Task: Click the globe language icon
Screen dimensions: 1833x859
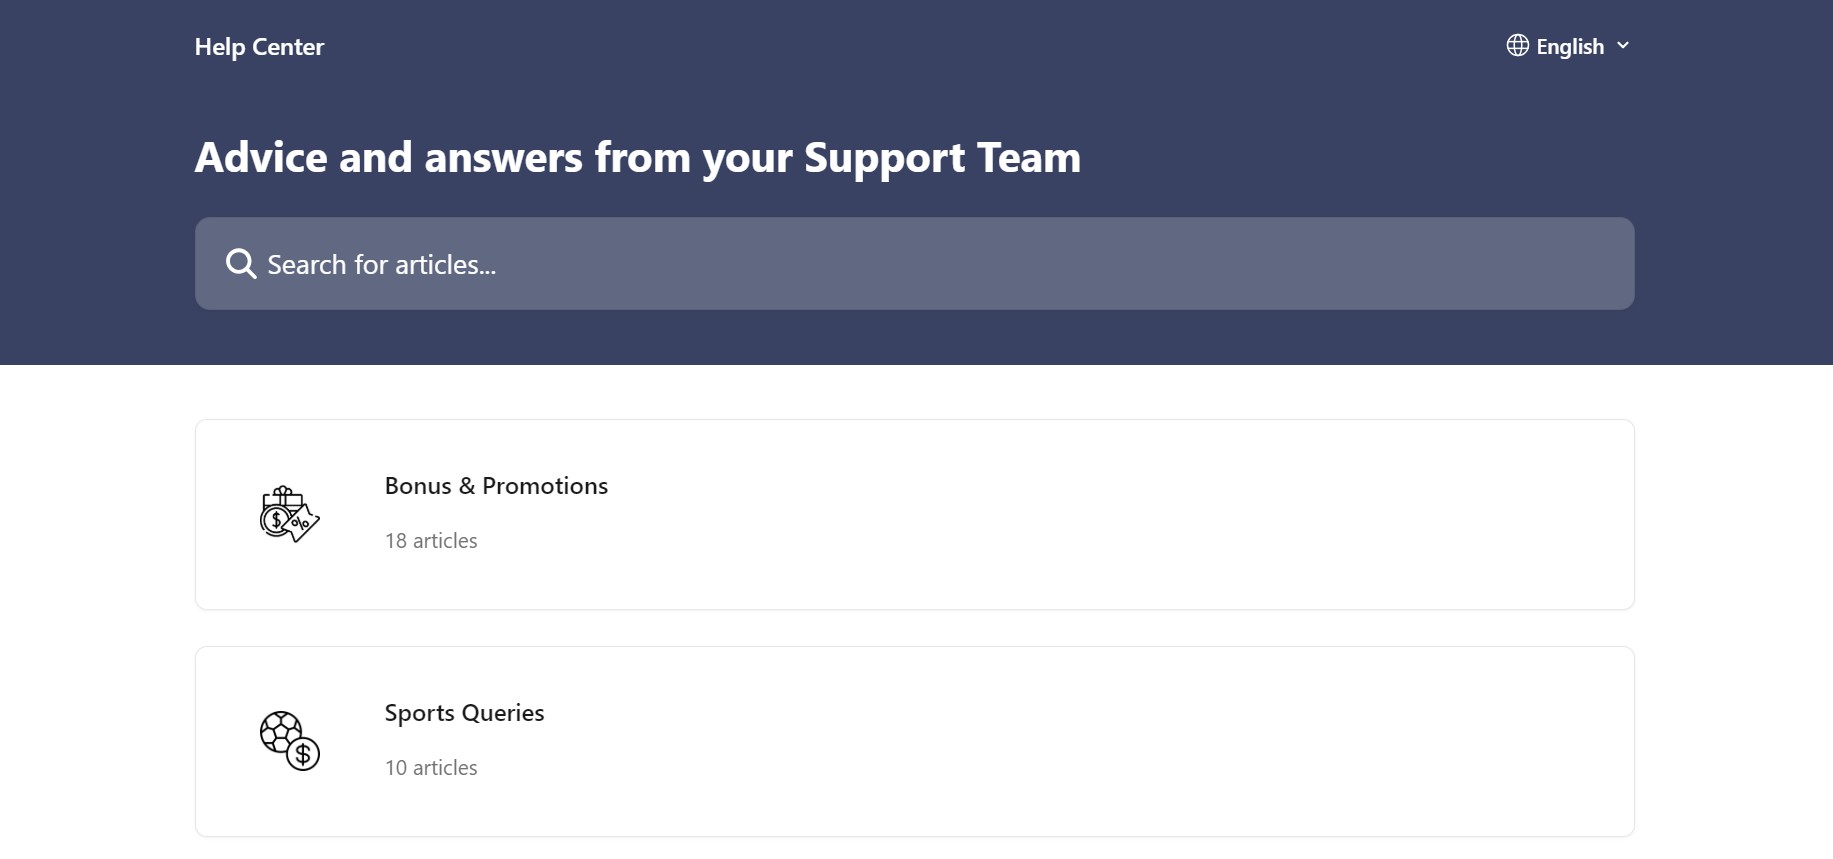Action: pyautogui.click(x=1517, y=46)
